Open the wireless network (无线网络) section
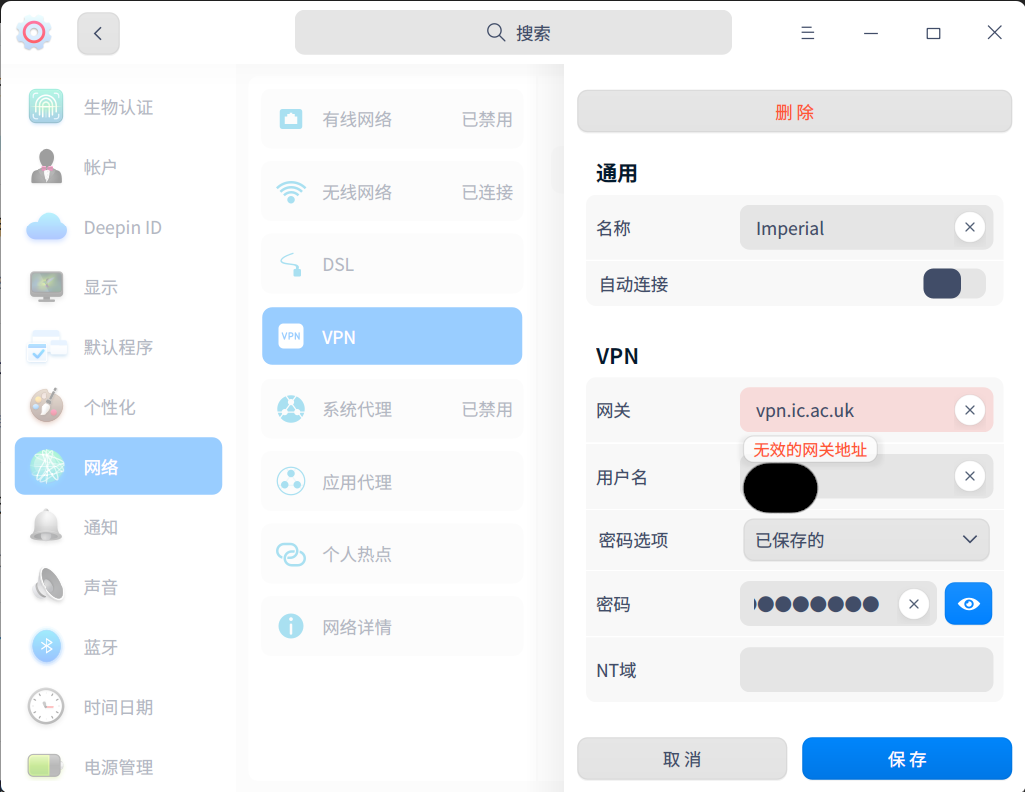The width and height of the screenshot is (1025, 792). coord(392,192)
